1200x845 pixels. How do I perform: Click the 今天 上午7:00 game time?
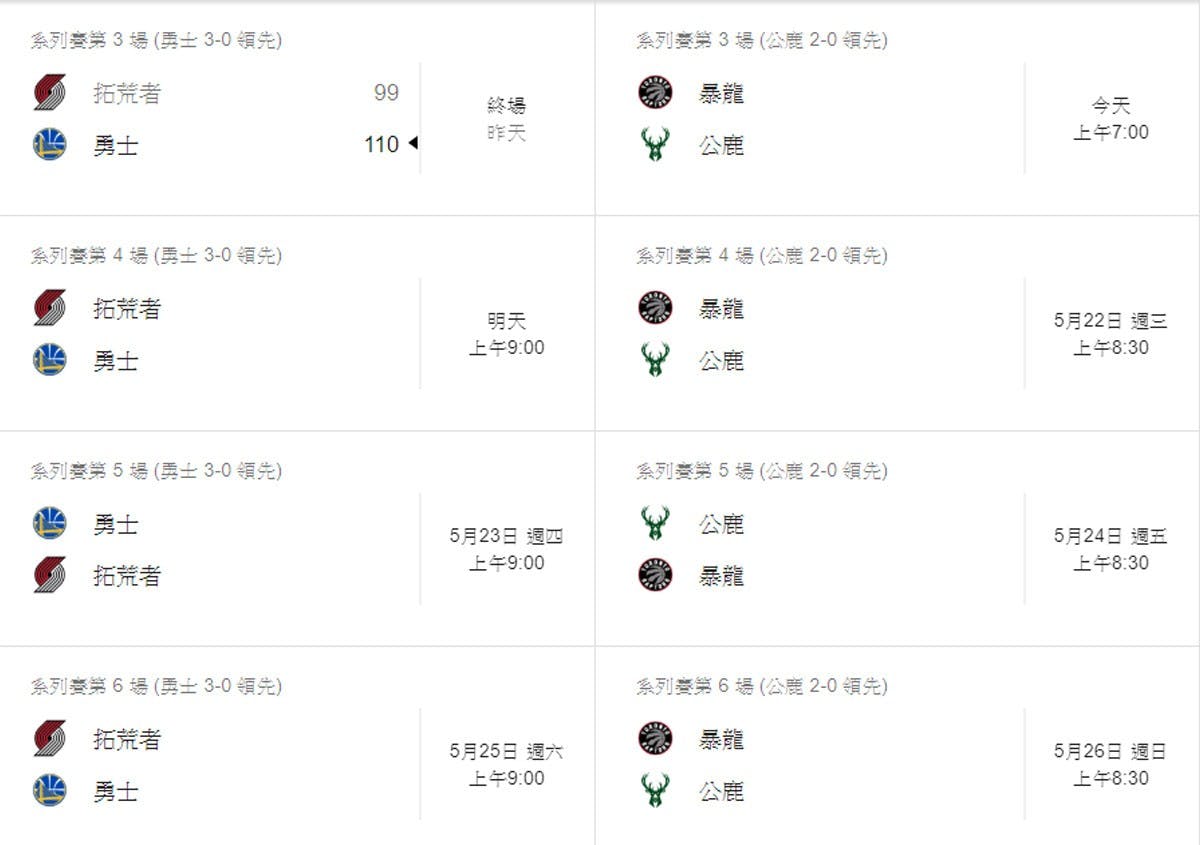(x=1111, y=119)
